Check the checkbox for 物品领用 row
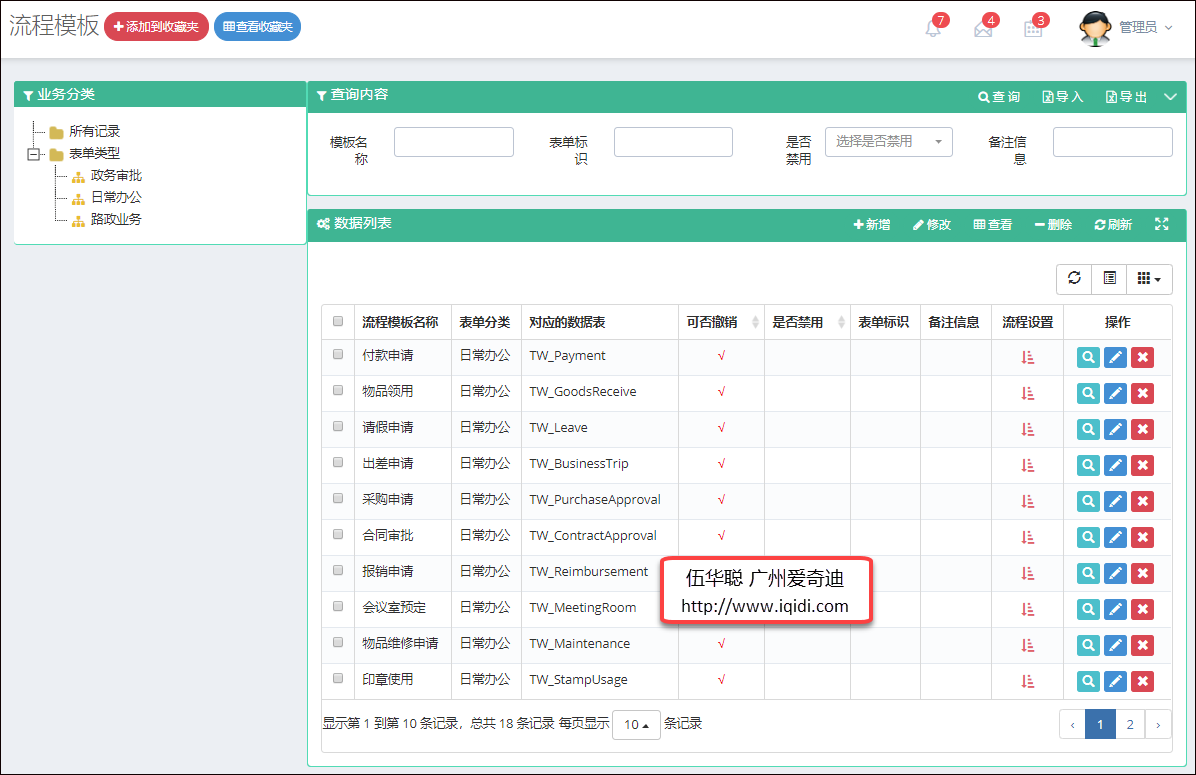Image resolution: width=1196 pixels, height=775 pixels. coord(338,390)
